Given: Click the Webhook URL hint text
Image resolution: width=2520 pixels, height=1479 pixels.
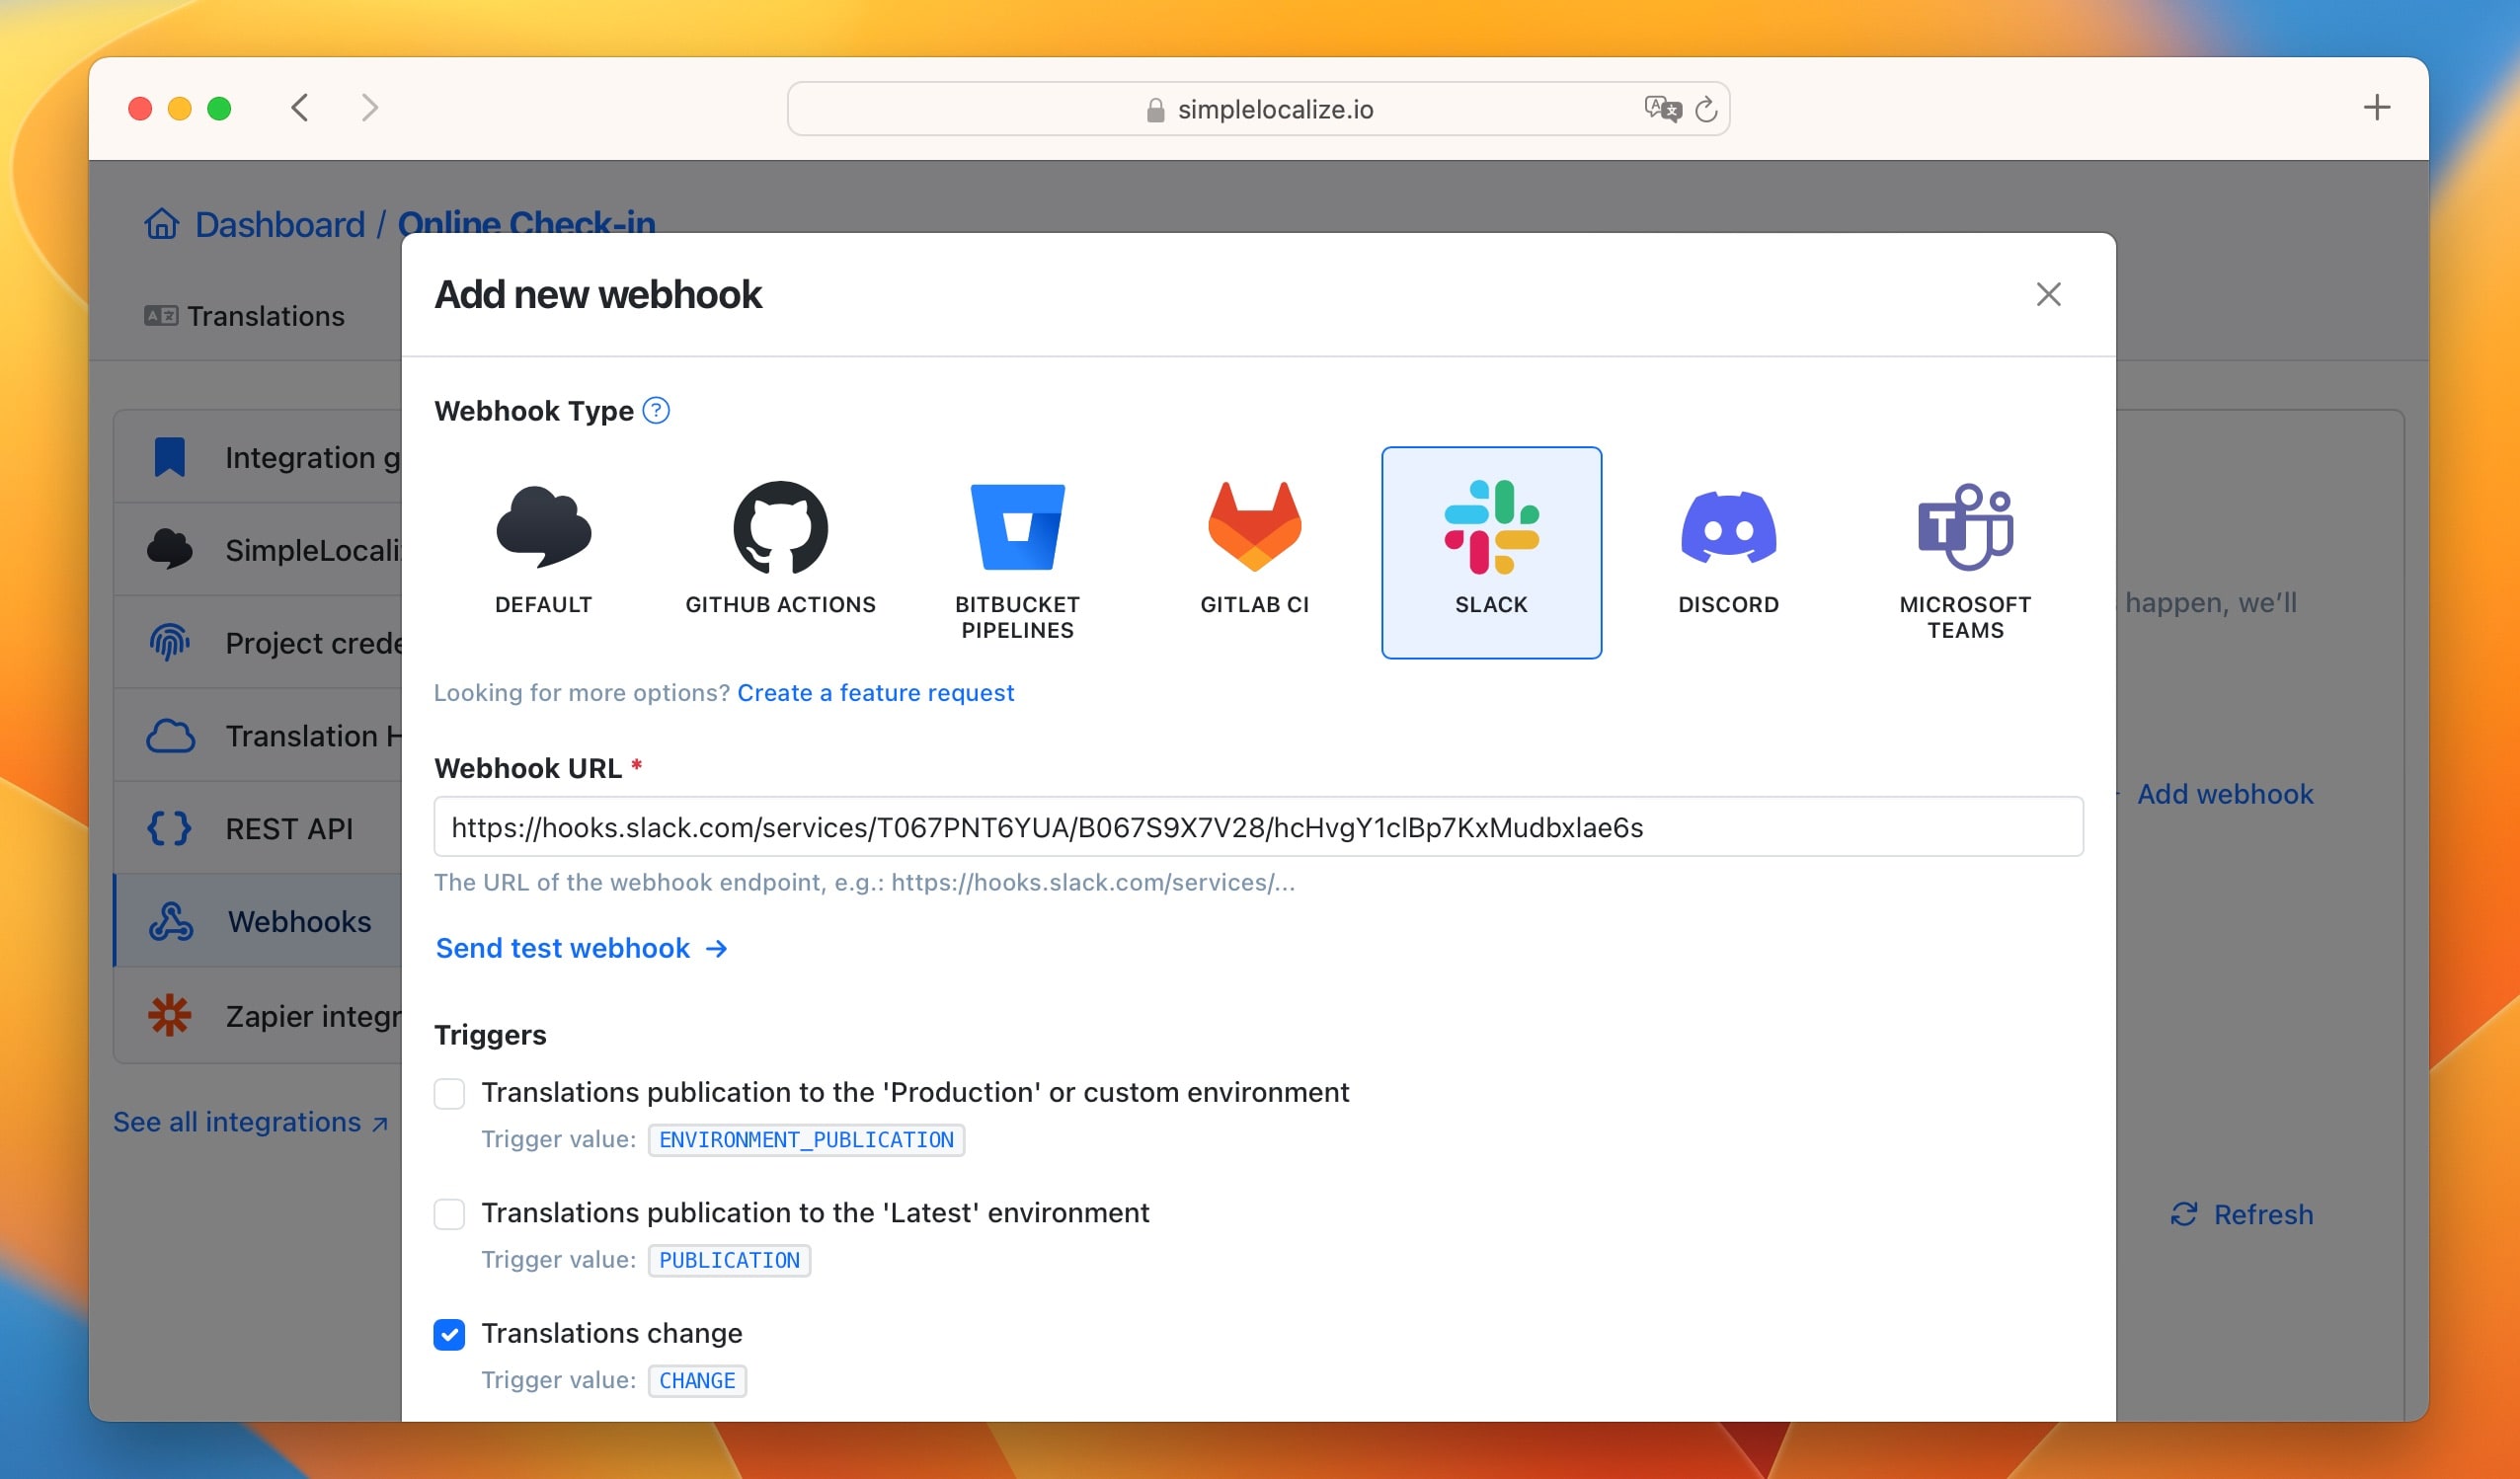Looking at the screenshot, I should (x=864, y=883).
